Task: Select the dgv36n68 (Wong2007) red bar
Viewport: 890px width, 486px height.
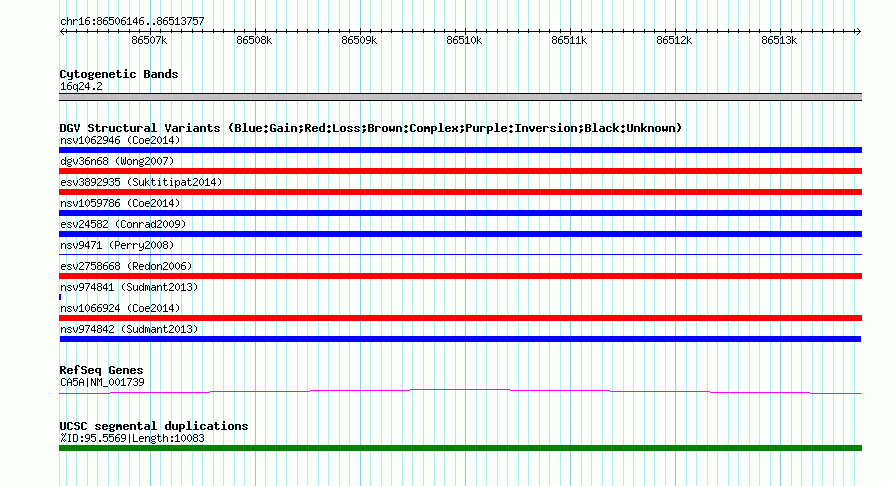Action: coord(460,171)
